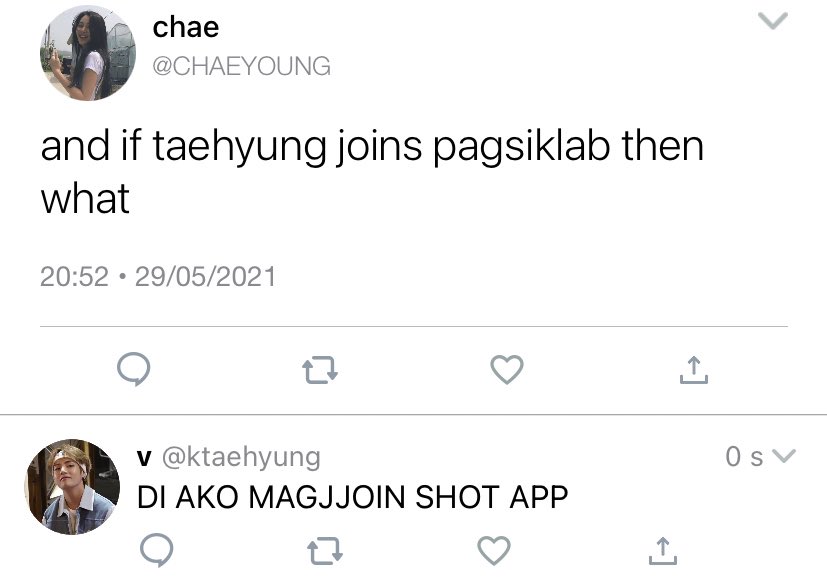
Task: Visit the @ktaehyung handle
Action: [x=241, y=457]
